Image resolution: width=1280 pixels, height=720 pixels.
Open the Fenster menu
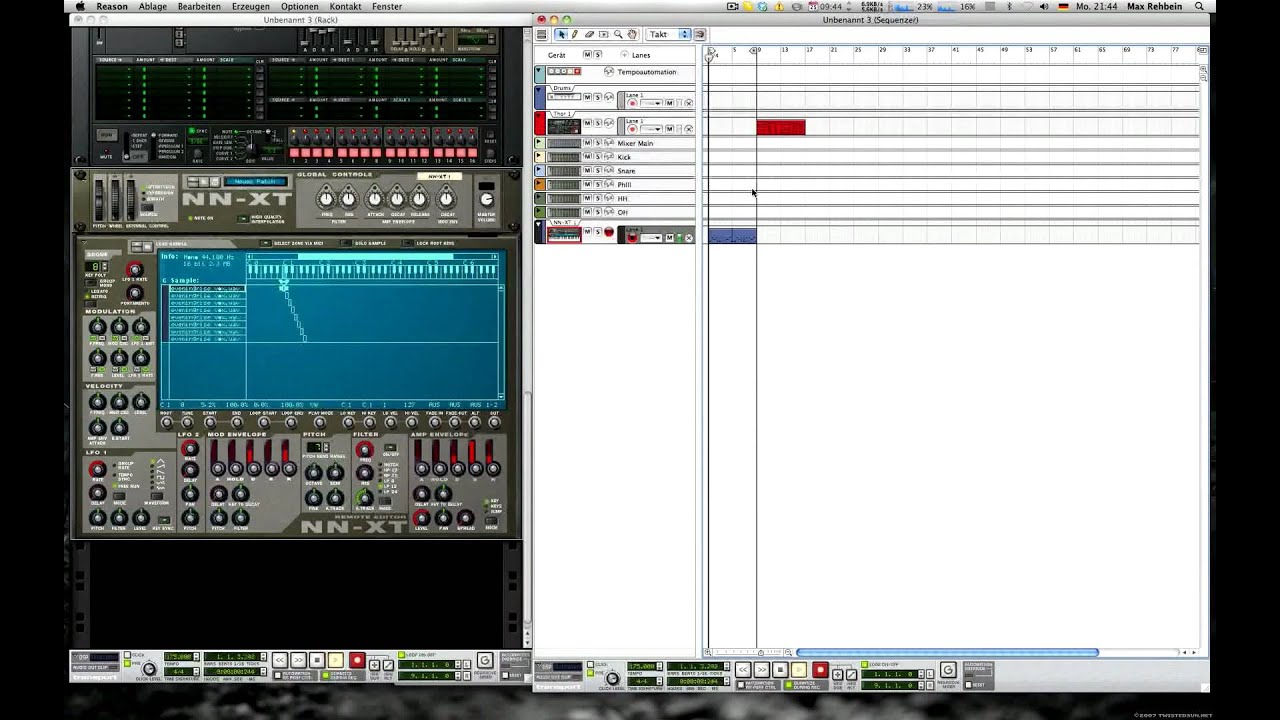tap(387, 6)
